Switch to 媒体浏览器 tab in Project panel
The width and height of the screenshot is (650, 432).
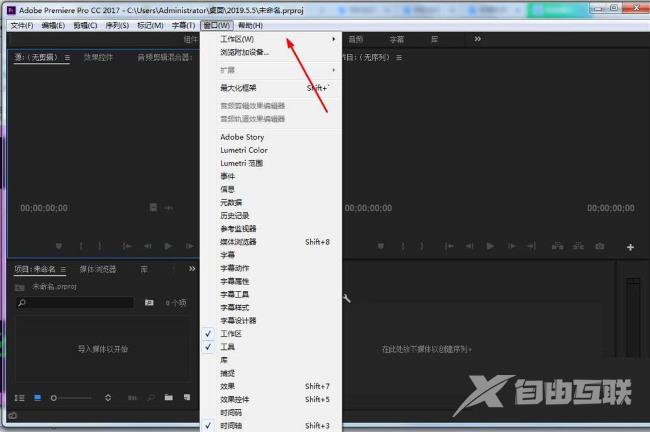pos(98,269)
